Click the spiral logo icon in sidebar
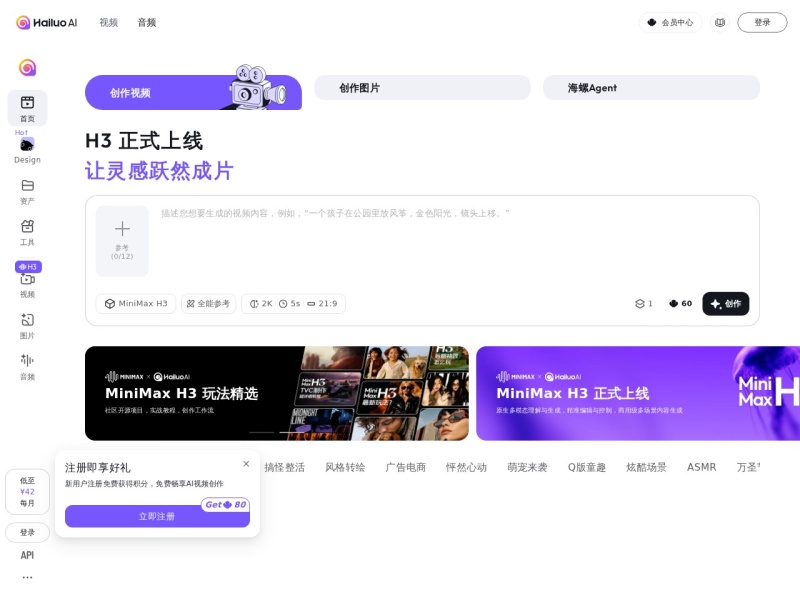 pyautogui.click(x=28, y=67)
